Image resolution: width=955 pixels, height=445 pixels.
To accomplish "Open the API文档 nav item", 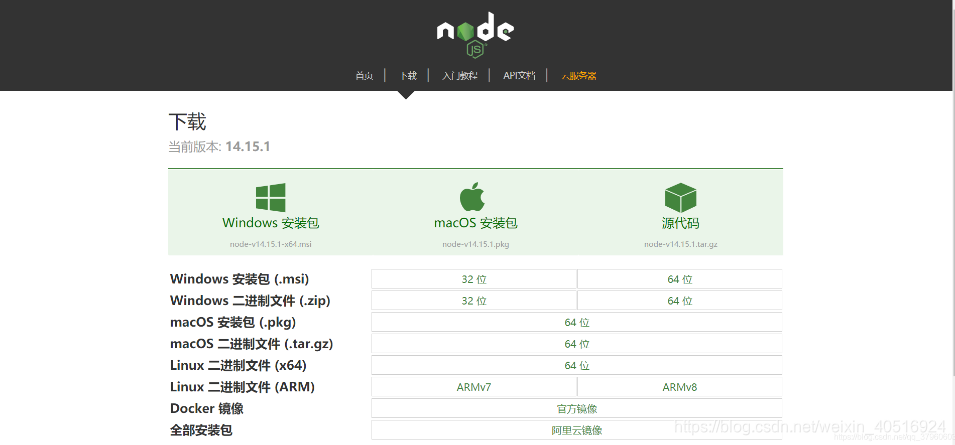I will (520, 75).
